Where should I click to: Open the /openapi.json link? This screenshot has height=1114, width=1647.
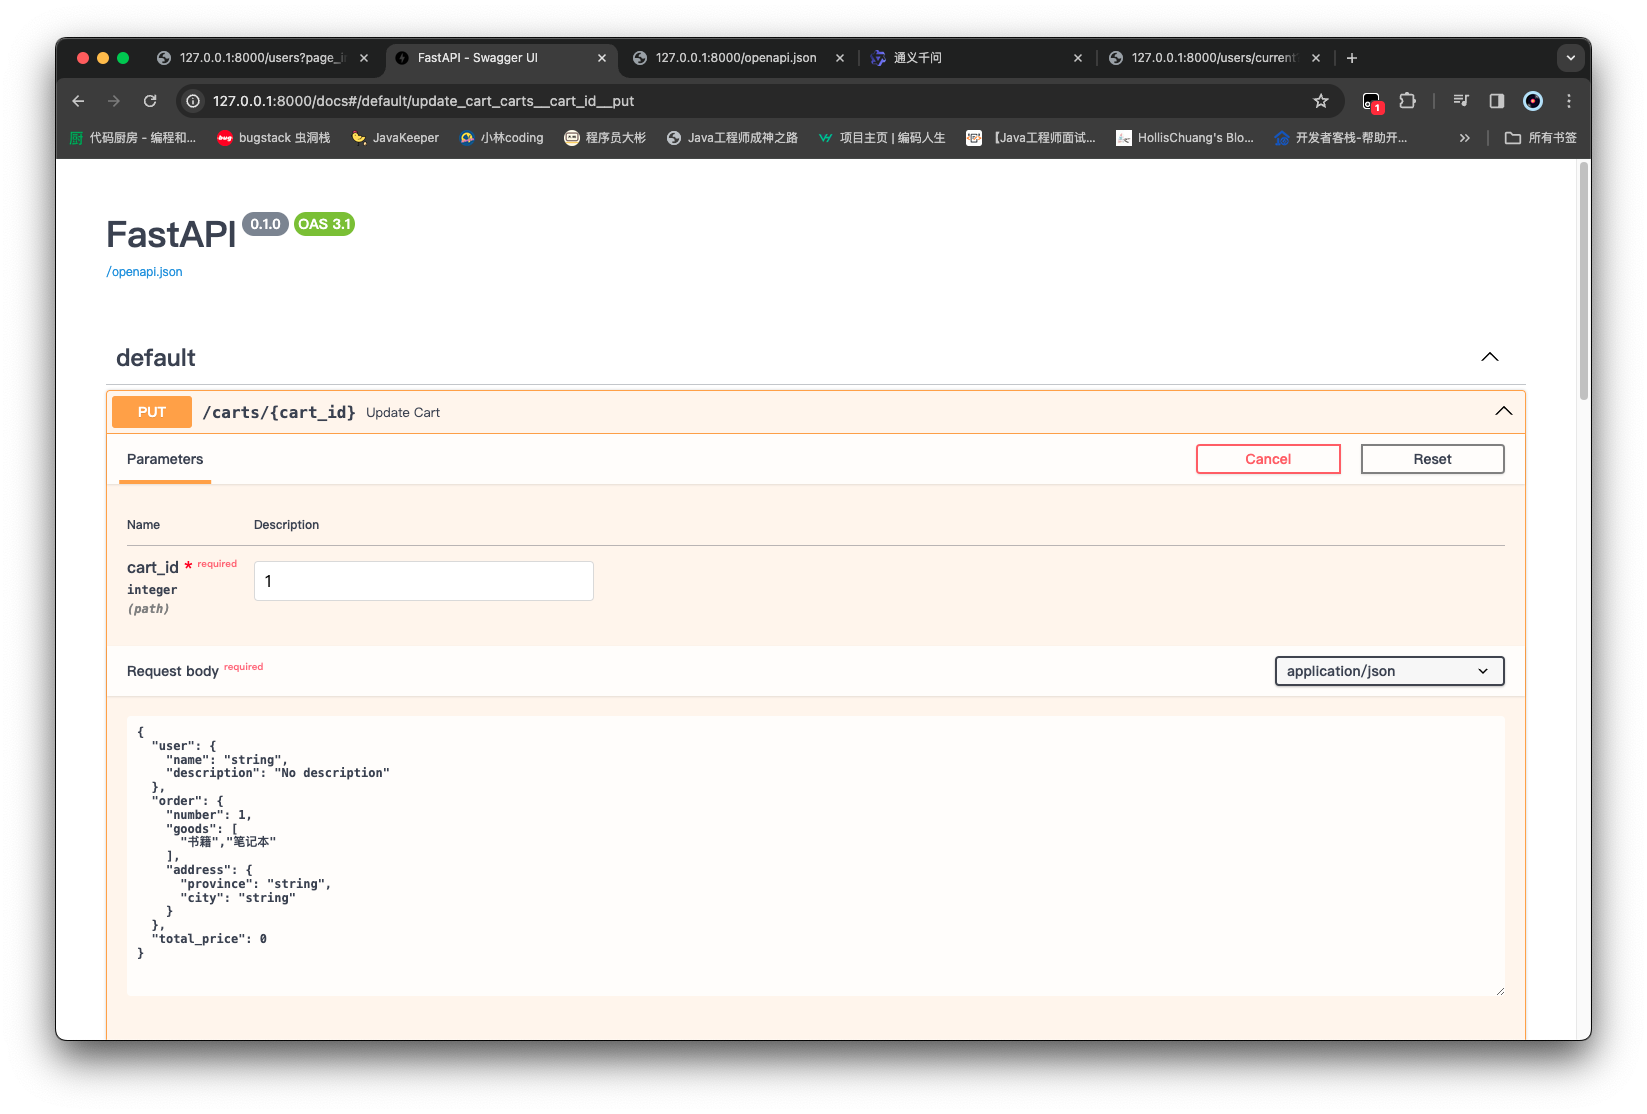(x=145, y=272)
